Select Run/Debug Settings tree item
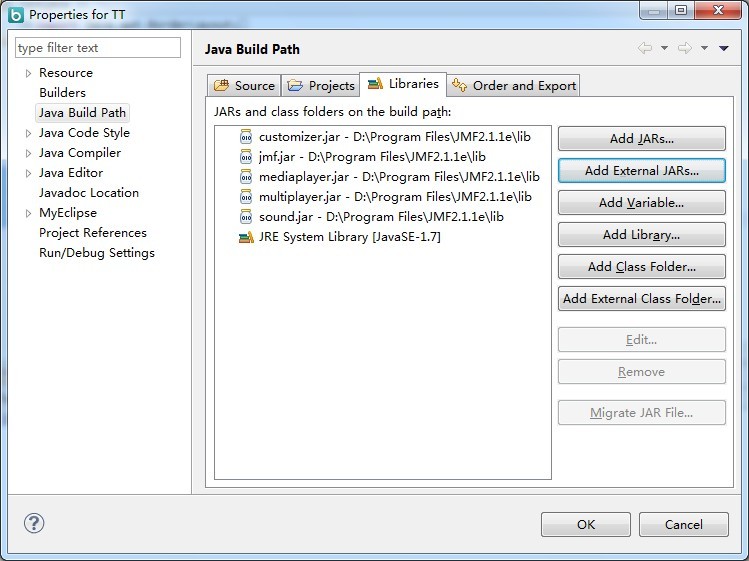Viewport: 749px width, 561px height. point(97,253)
